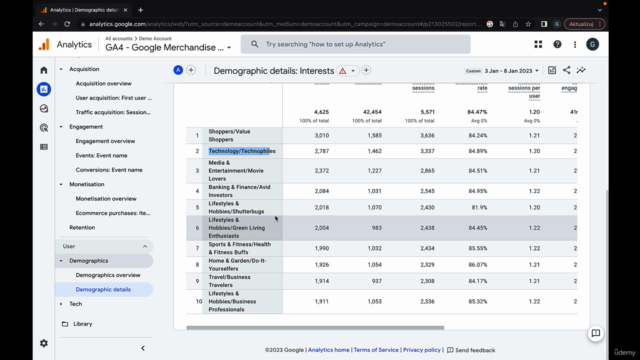
Task: Click the All accounts breadcrumb
Action: click(119, 38)
